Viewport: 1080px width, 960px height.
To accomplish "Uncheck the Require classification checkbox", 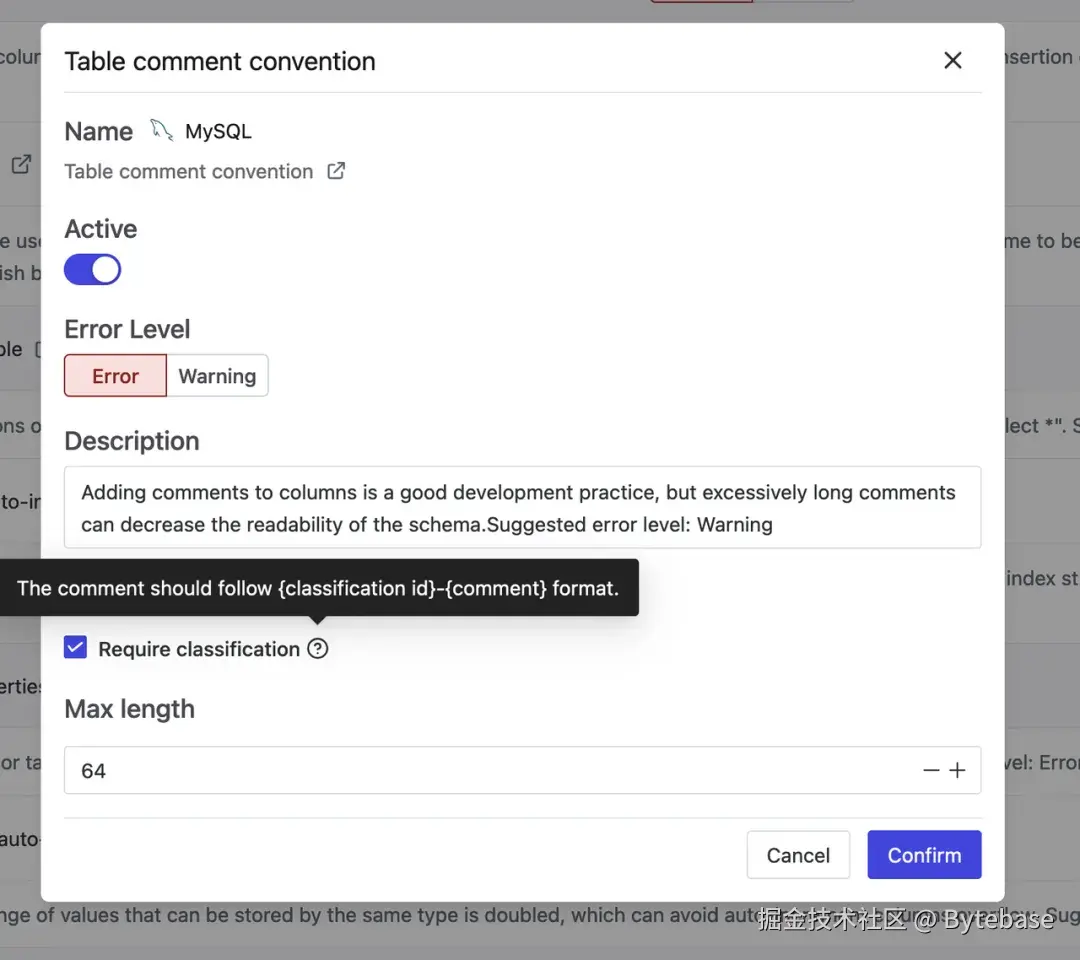I will click(x=76, y=648).
